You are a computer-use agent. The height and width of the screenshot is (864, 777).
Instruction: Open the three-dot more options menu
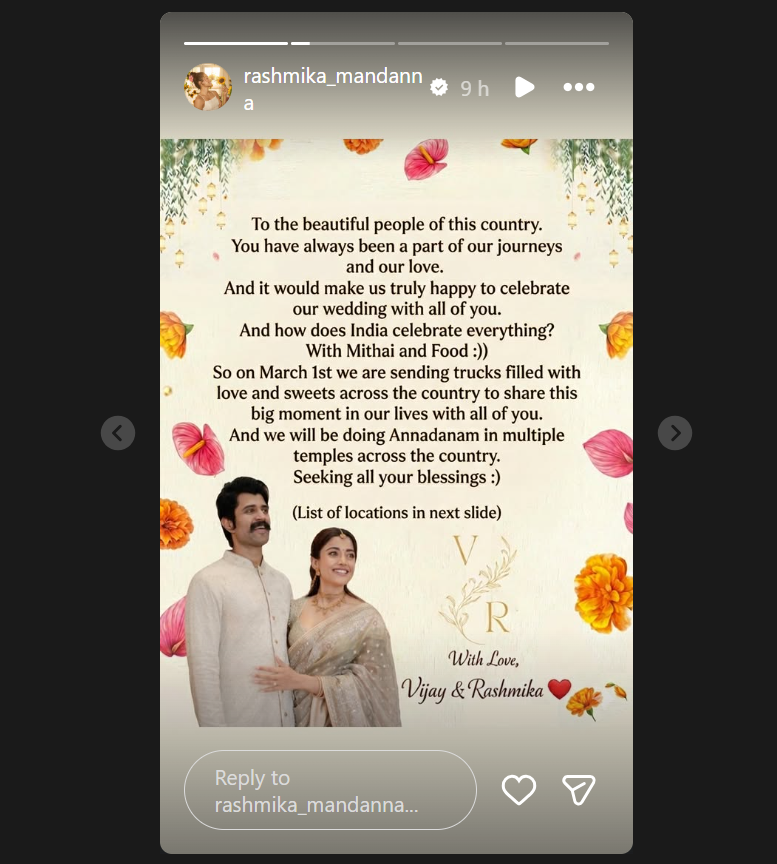coord(579,87)
